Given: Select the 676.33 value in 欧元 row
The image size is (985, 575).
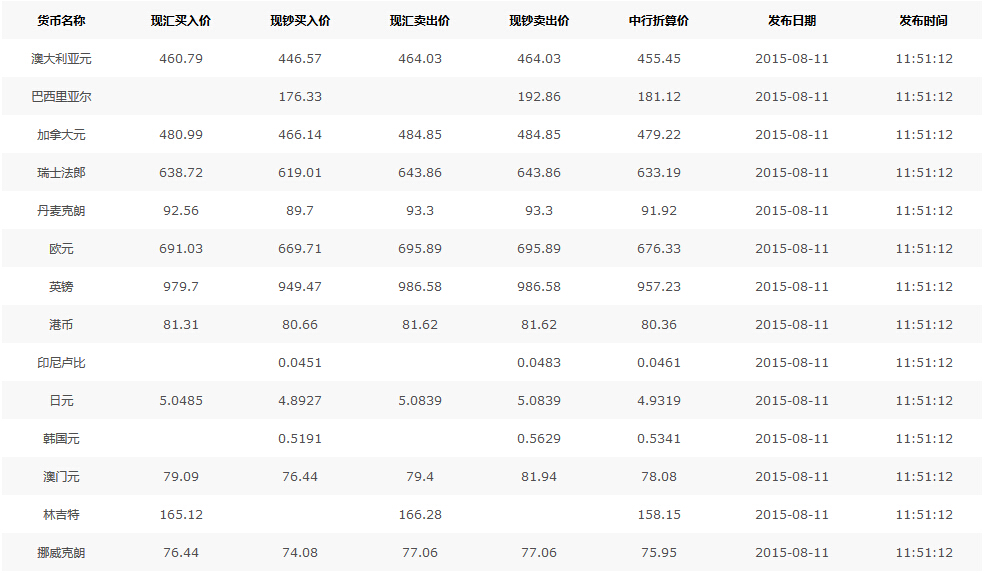Looking at the screenshot, I should pos(659,249).
